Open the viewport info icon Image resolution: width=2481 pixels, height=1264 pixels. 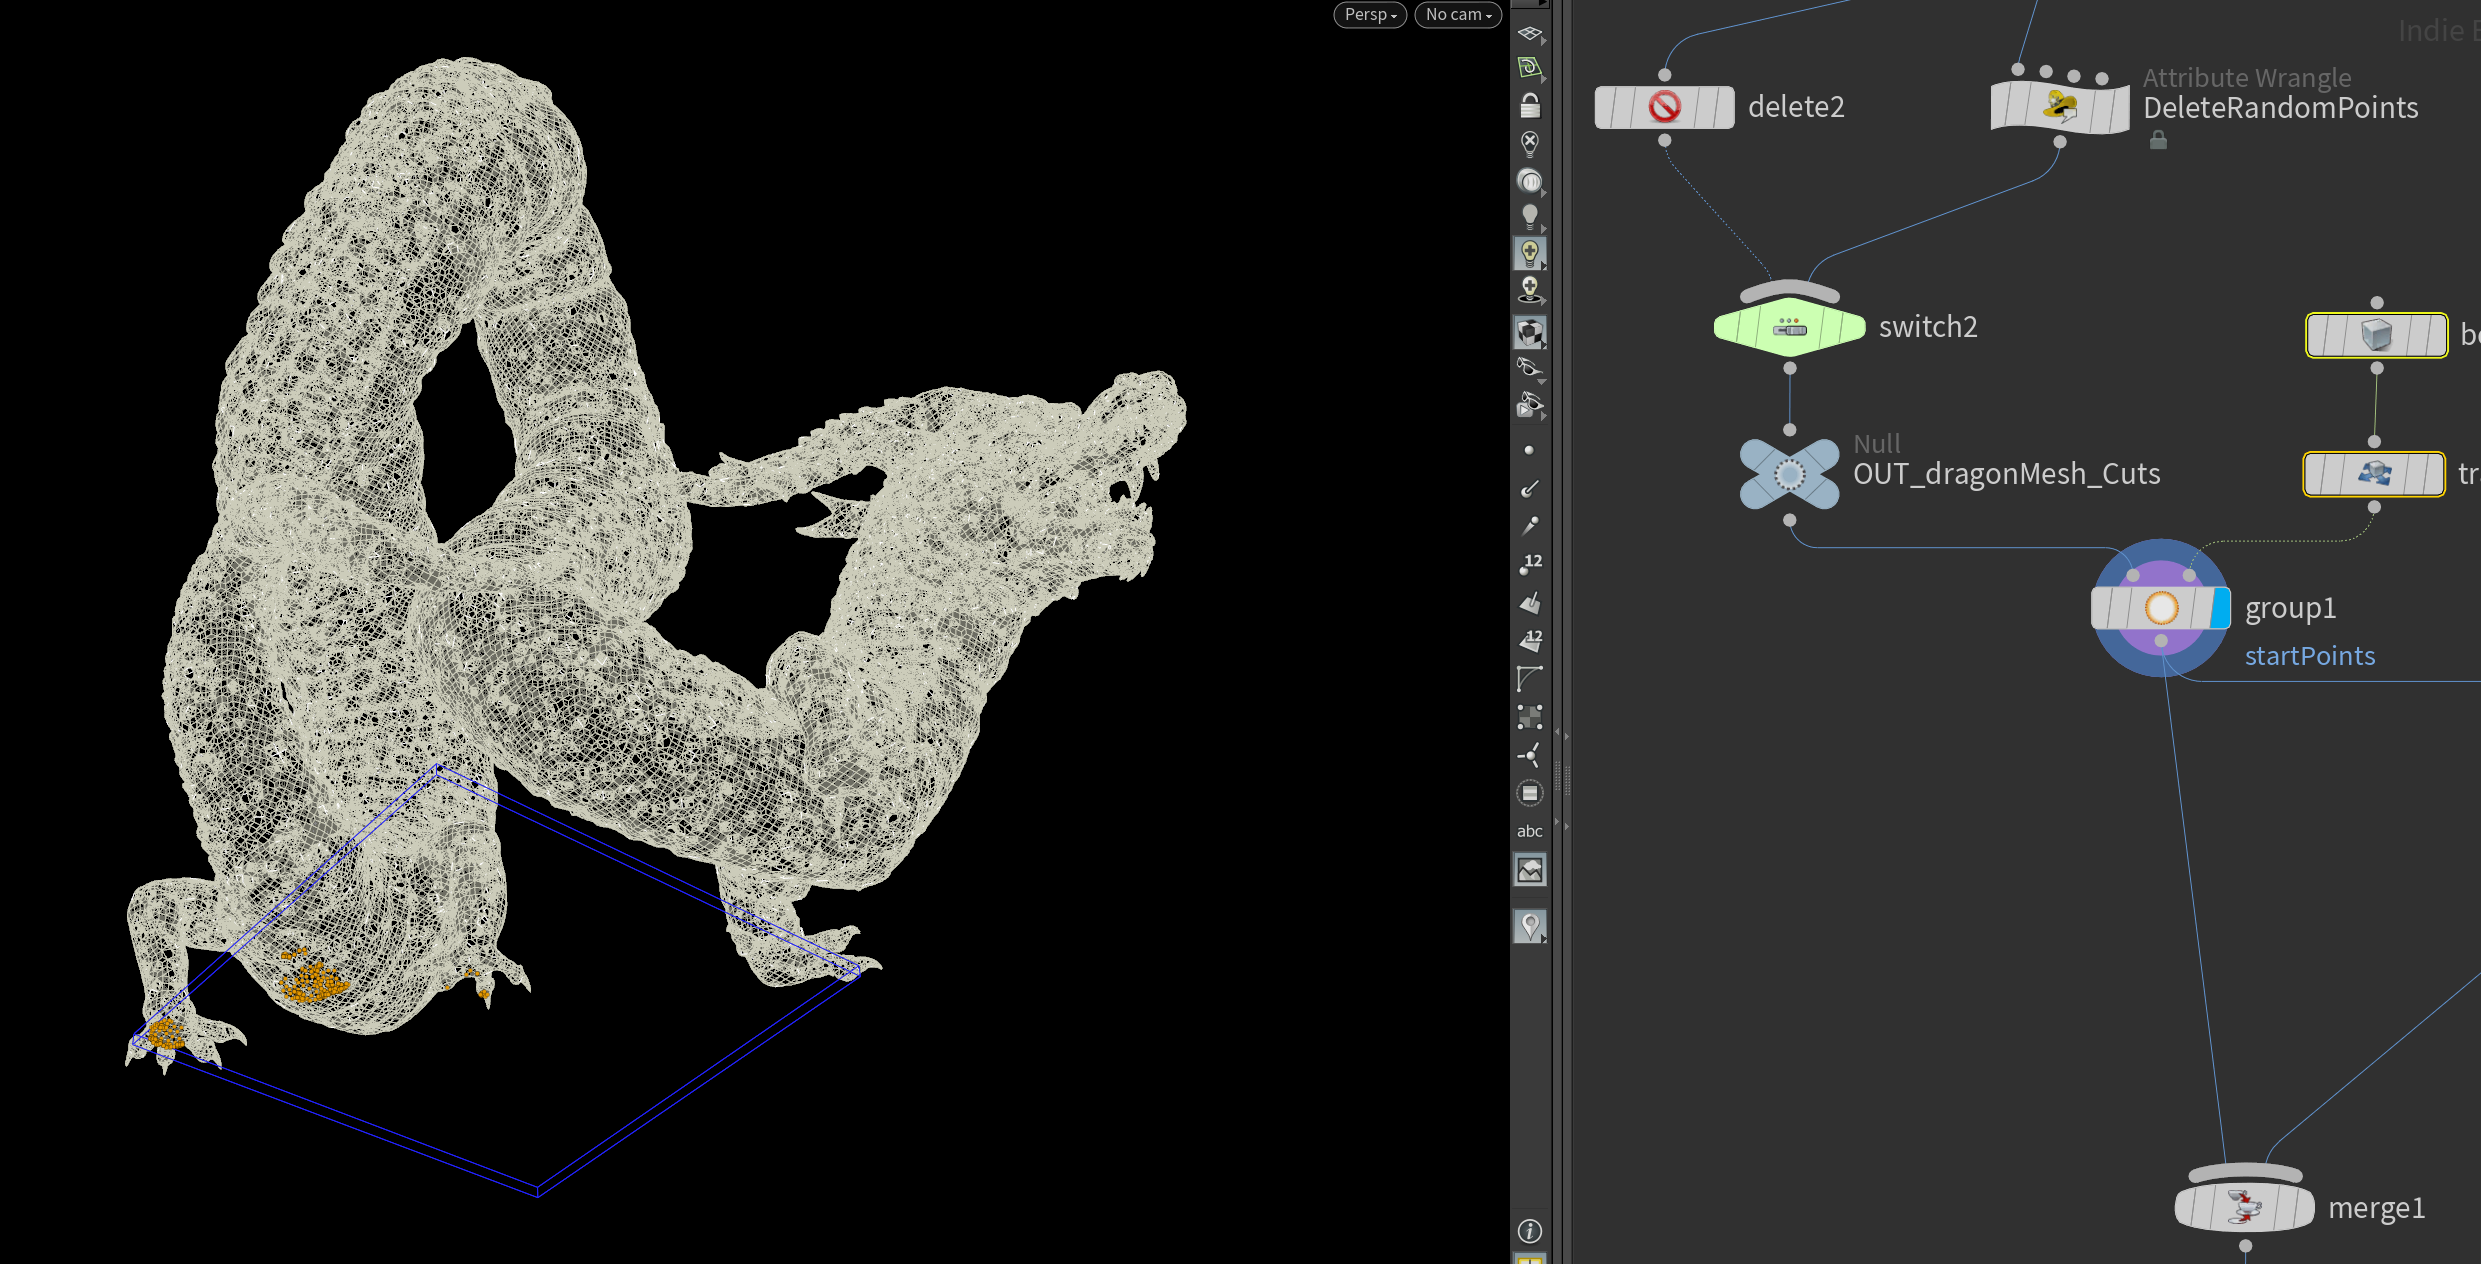[x=1529, y=1231]
